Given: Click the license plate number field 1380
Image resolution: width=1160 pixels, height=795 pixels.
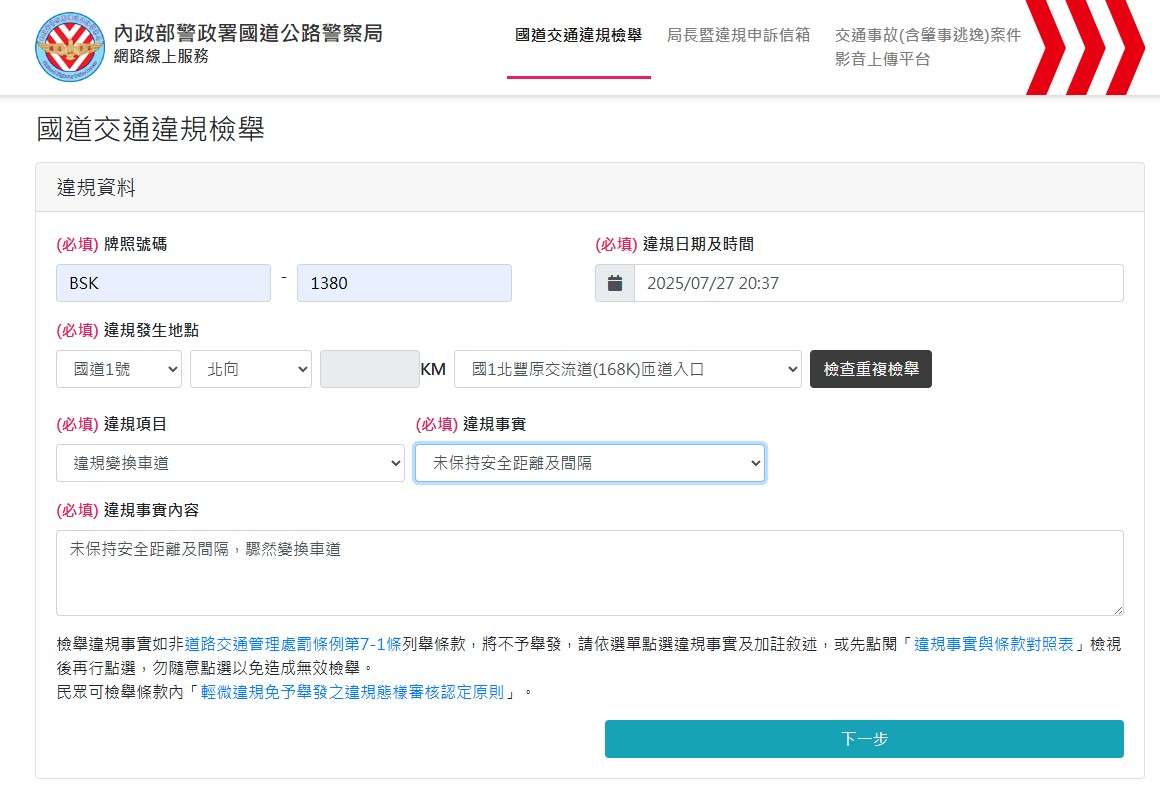Looking at the screenshot, I should pyautogui.click(x=404, y=283).
